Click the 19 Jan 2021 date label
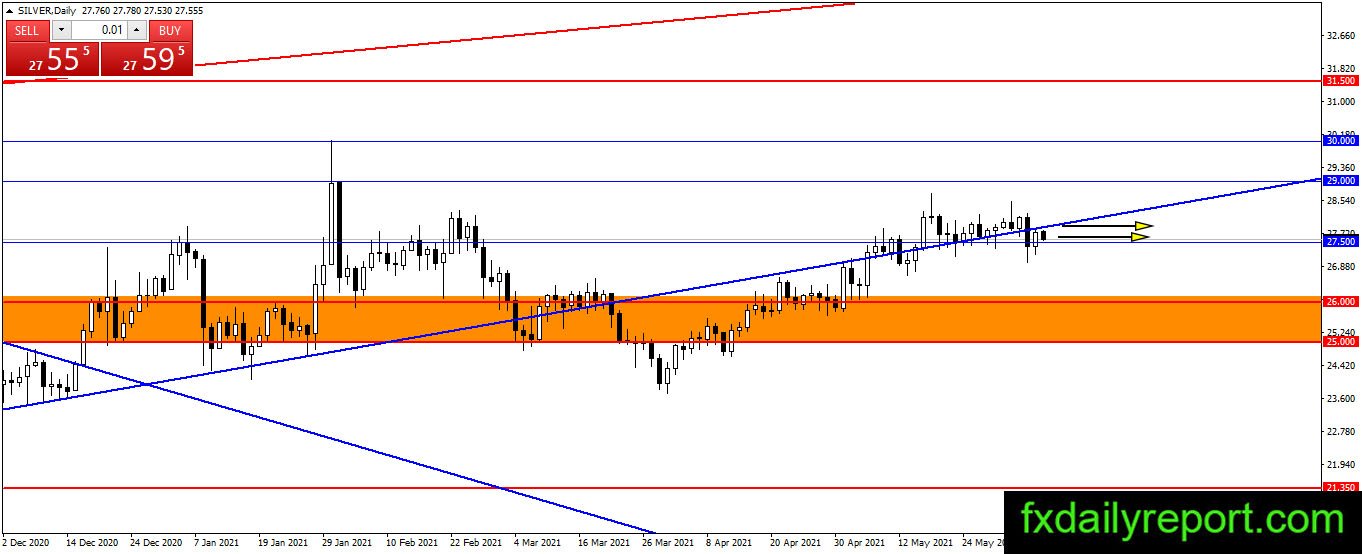 tap(283, 543)
